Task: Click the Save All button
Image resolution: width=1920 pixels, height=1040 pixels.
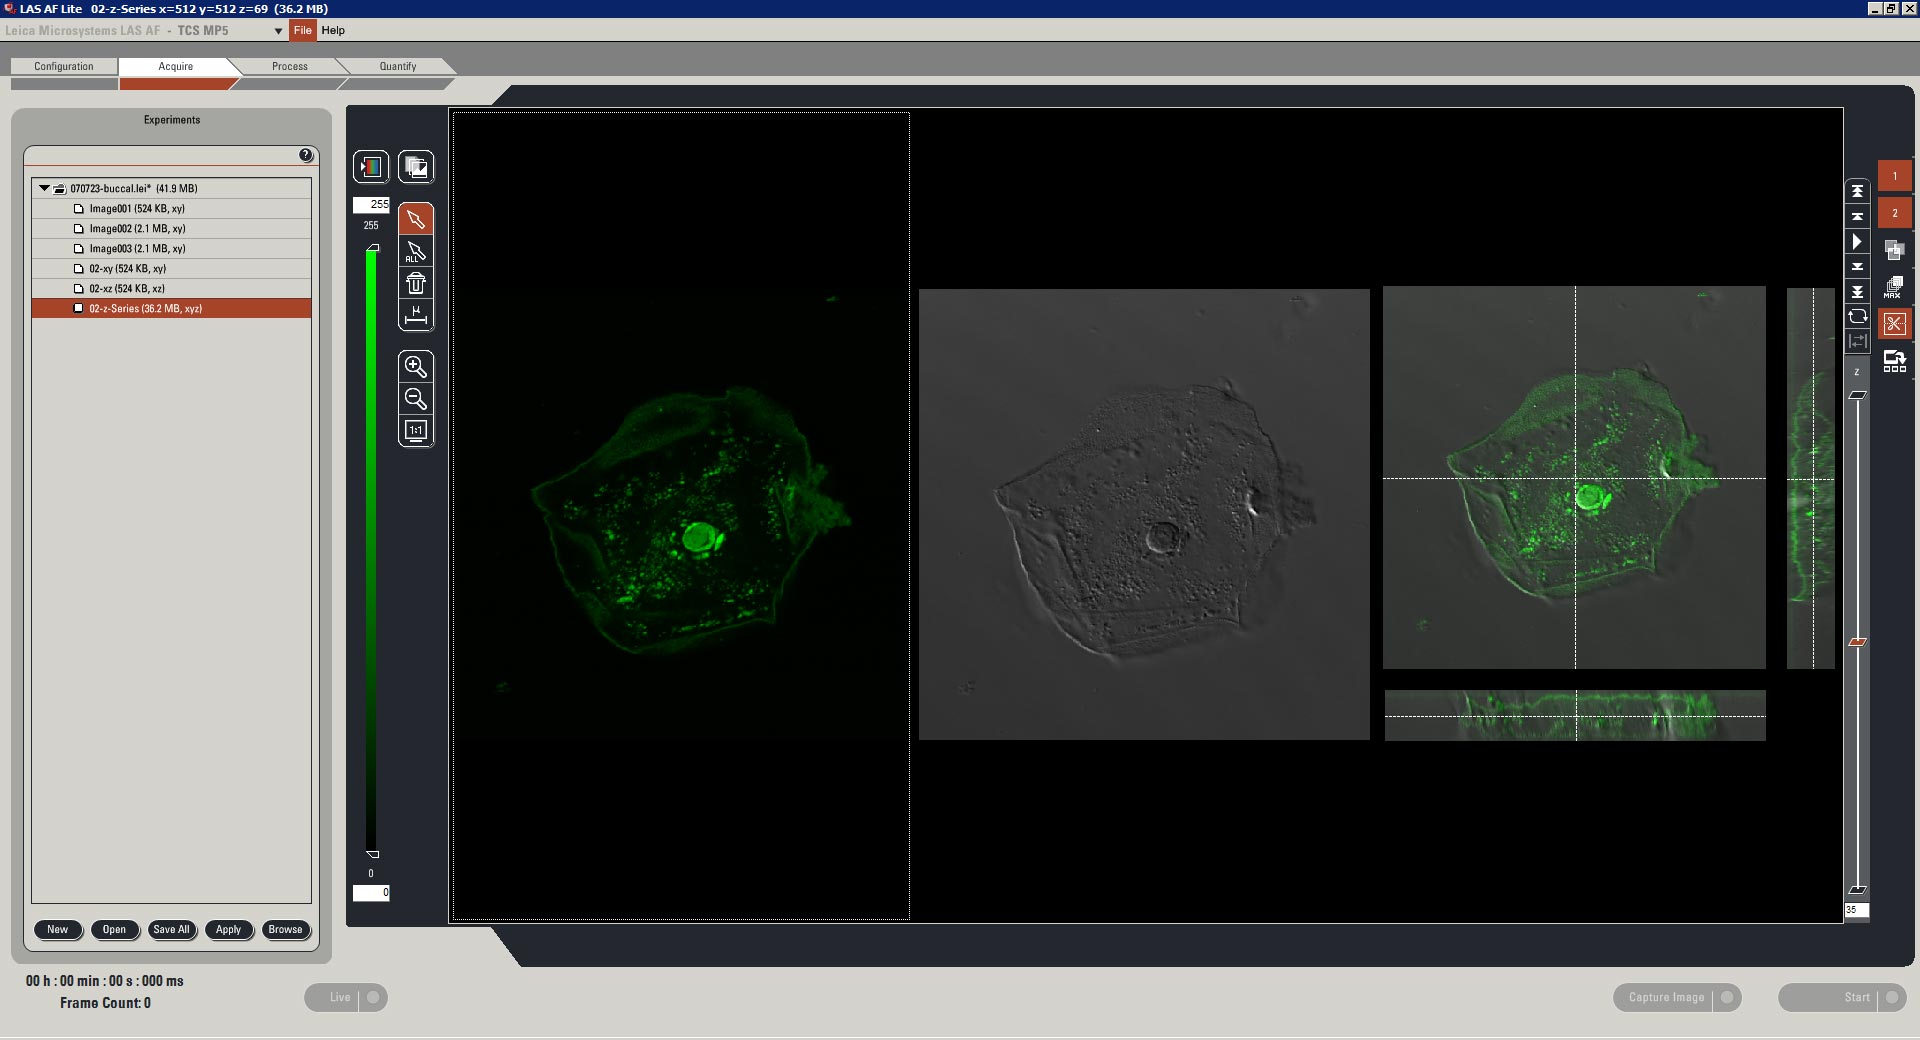Action: (171, 930)
